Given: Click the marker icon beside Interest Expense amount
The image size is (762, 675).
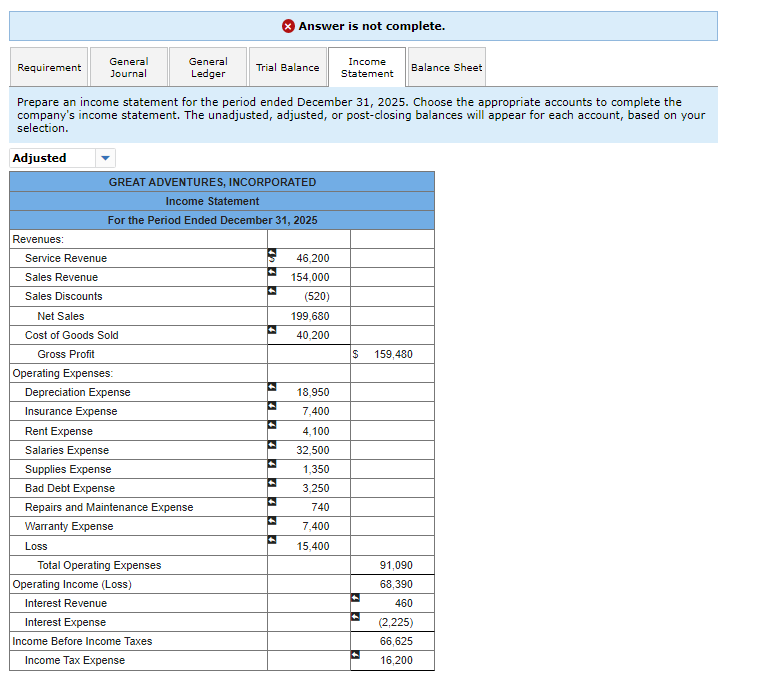Looking at the screenshot, I should [355, 617].
